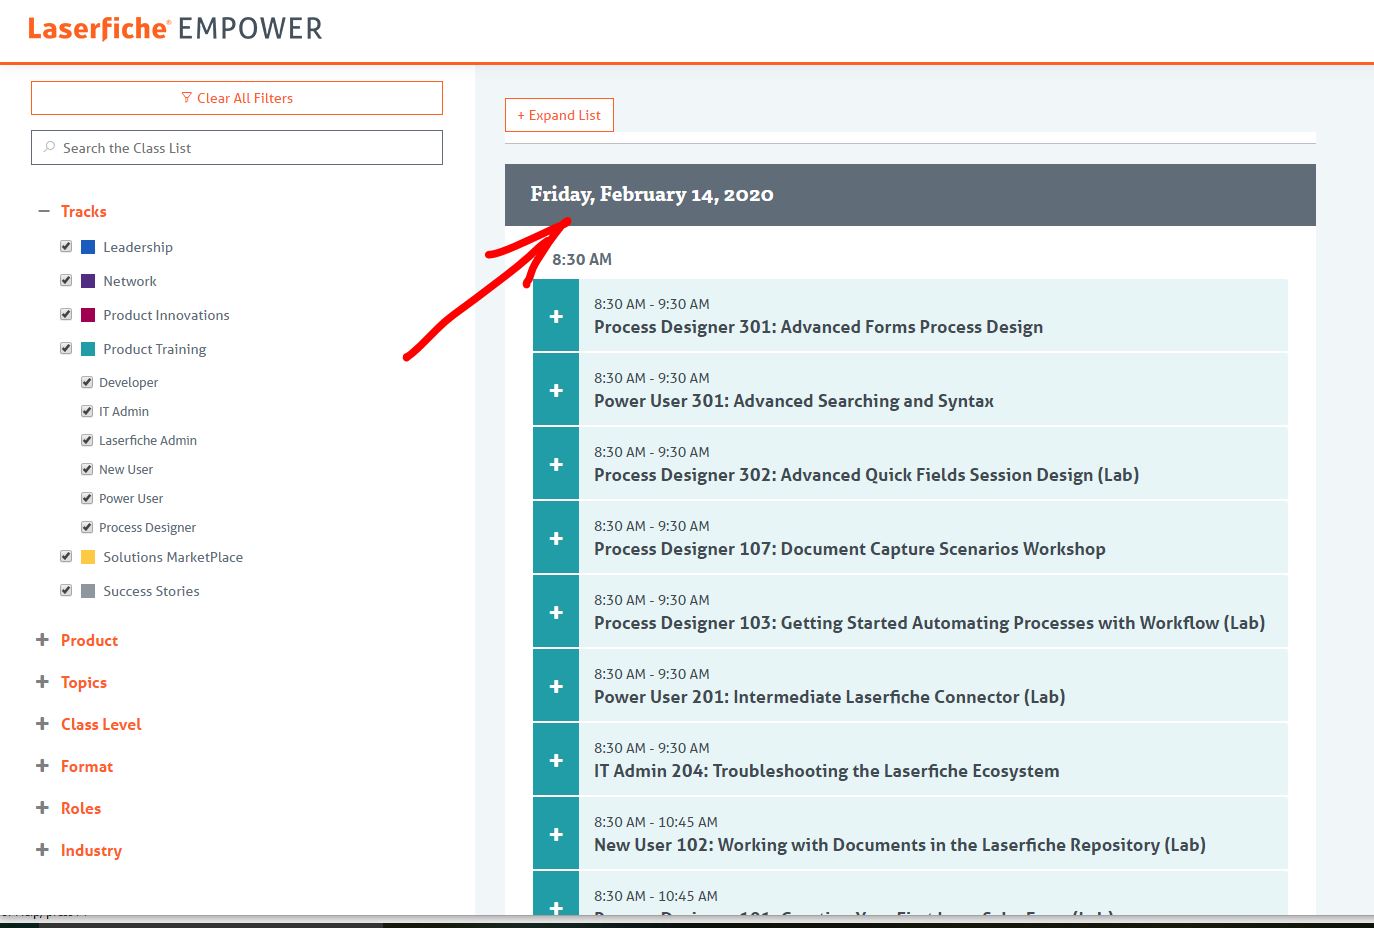Screen dimensions: 1374x928
Task: Expand the Process Designer 107 plus icon
Action: [x=556, y=538]
